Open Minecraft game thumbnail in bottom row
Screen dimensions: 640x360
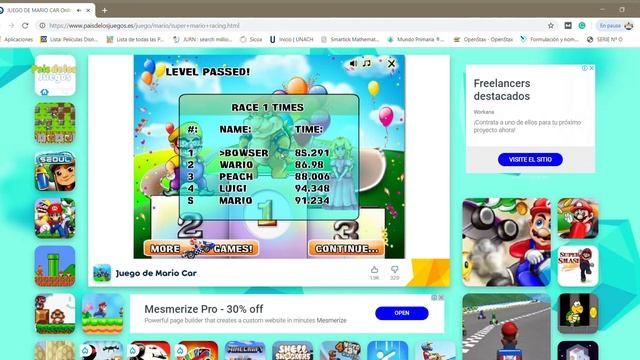pos(245,351)
